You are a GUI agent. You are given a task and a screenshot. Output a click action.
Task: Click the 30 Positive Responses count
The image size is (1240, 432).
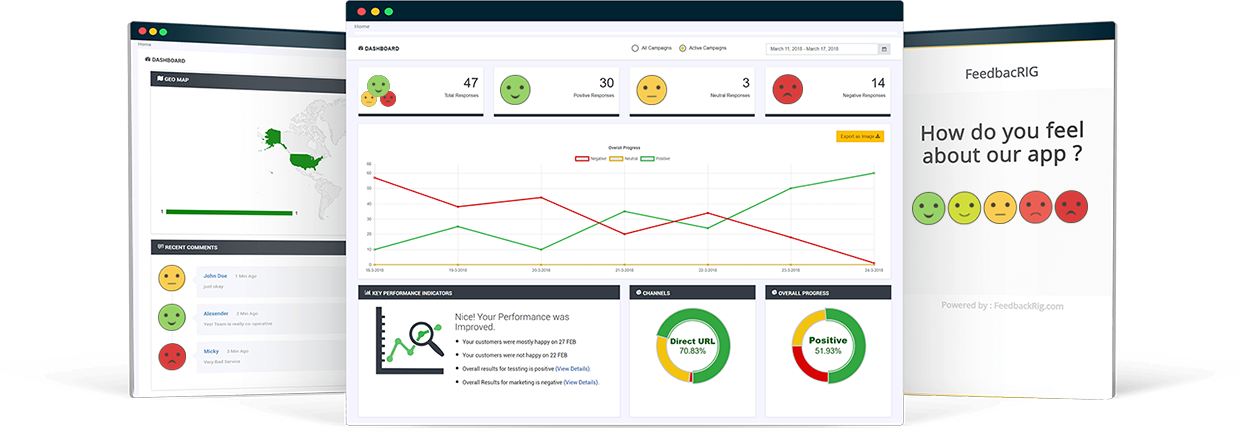[607, 83]
